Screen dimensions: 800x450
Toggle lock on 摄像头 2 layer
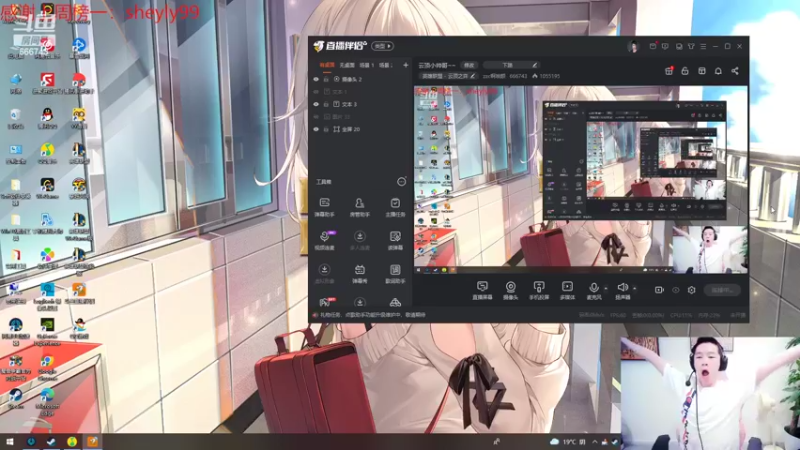point(326,79)
